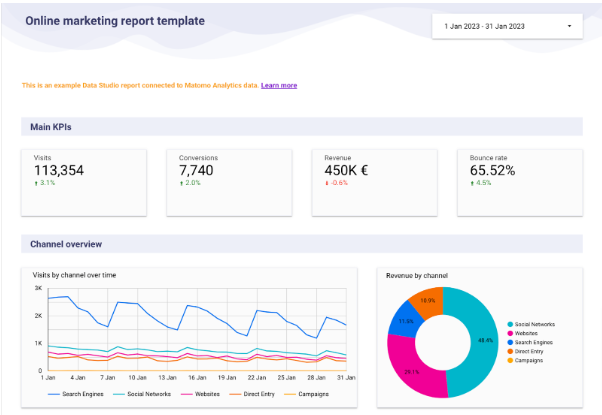Follow the Learn more link
Viewport: 602px width, 415px height.
[x=279, y=85]
